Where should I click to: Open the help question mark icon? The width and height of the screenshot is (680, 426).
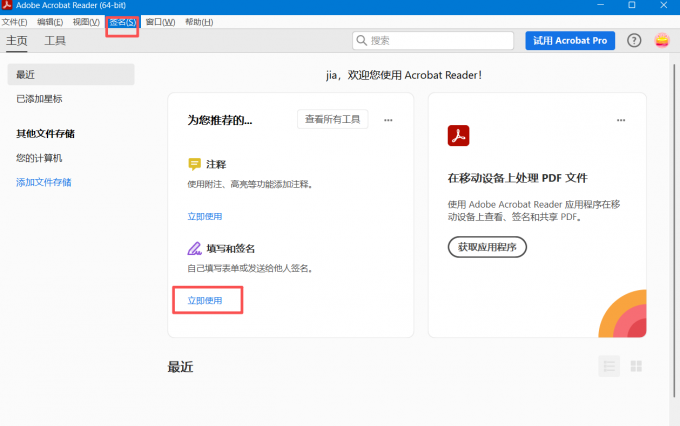tap(634, 41)
